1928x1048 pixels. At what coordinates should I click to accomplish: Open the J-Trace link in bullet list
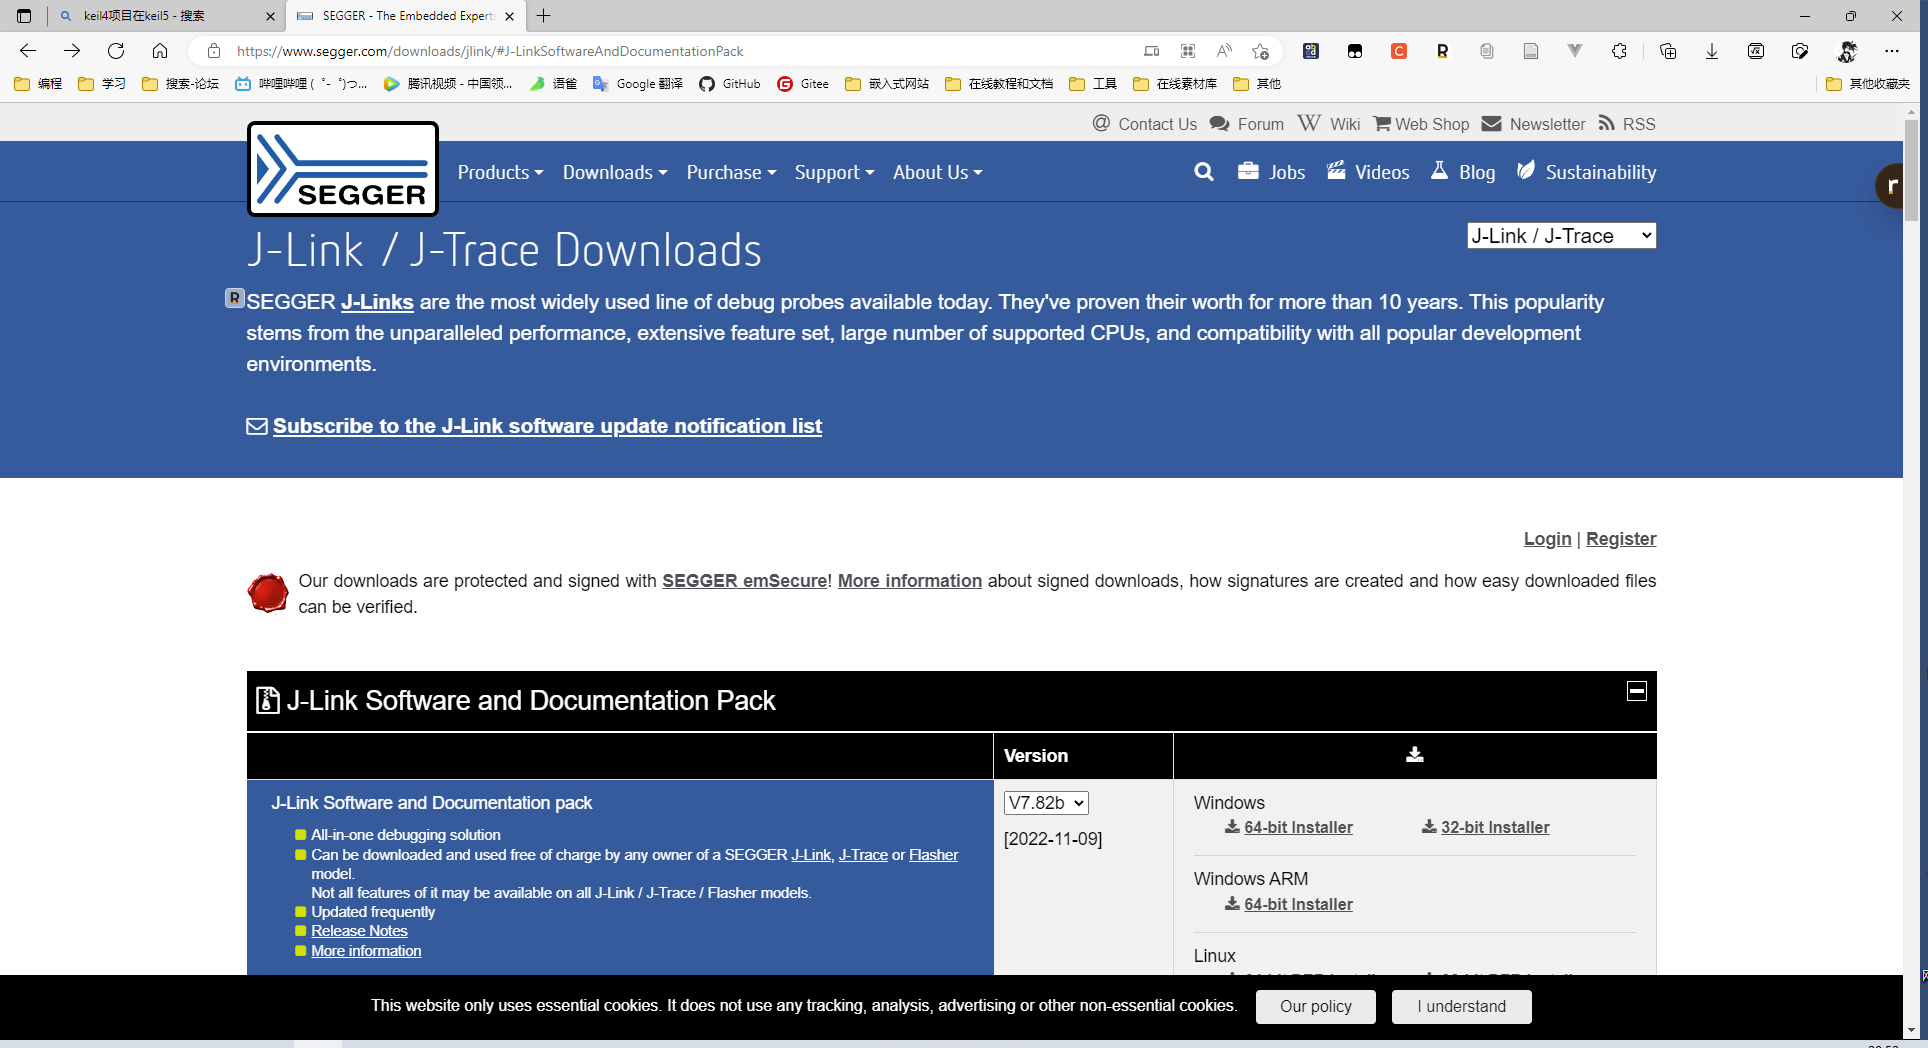(863, 855)
